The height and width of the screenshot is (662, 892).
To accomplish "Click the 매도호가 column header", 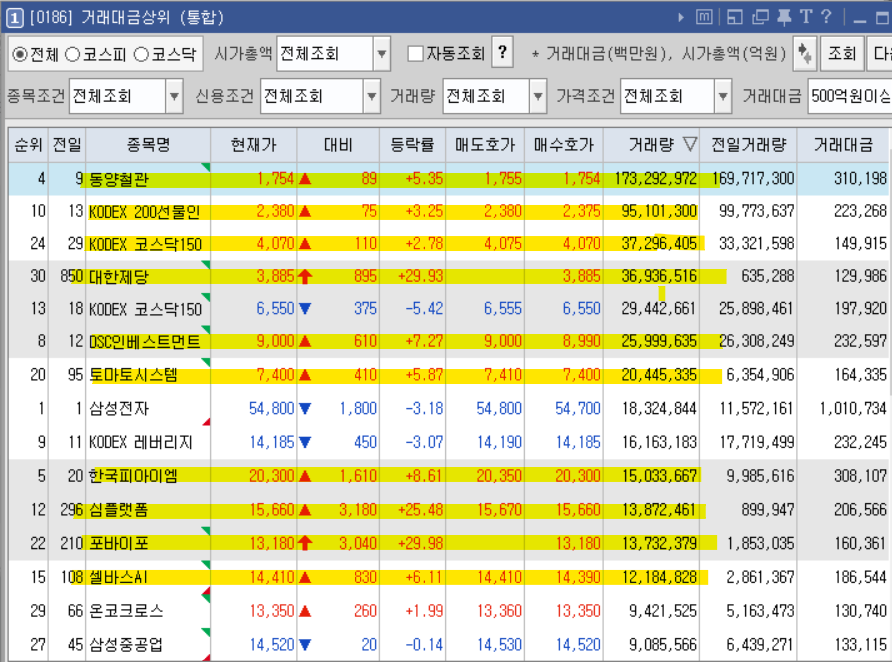I will point(485,145).
